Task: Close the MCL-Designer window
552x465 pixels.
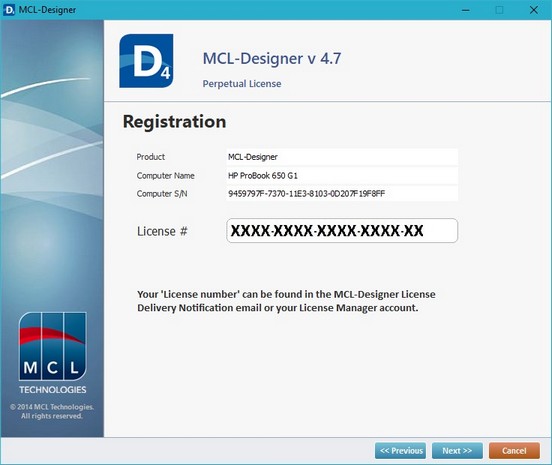Action: tap(534, 10)
